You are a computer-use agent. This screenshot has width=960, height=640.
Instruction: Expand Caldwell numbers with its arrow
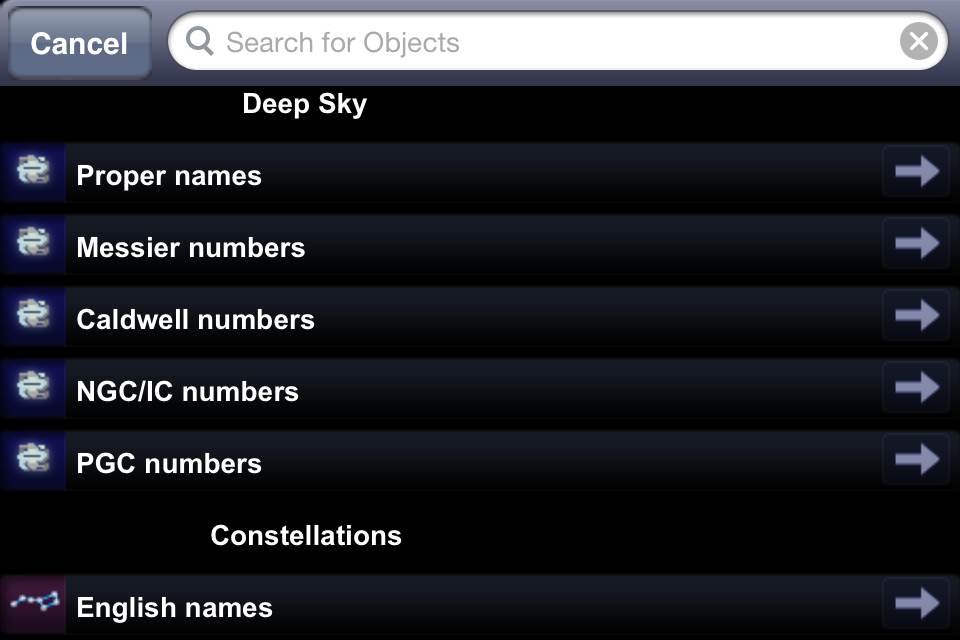tap(916, 316)
